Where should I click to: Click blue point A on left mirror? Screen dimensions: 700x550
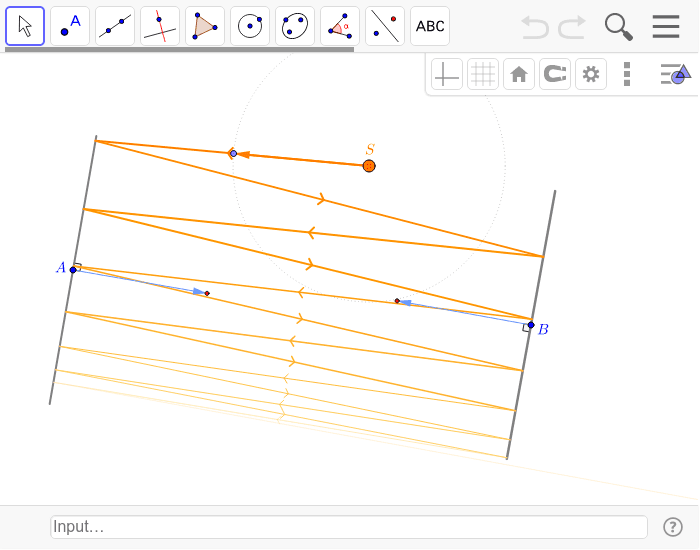click(73, 270)
